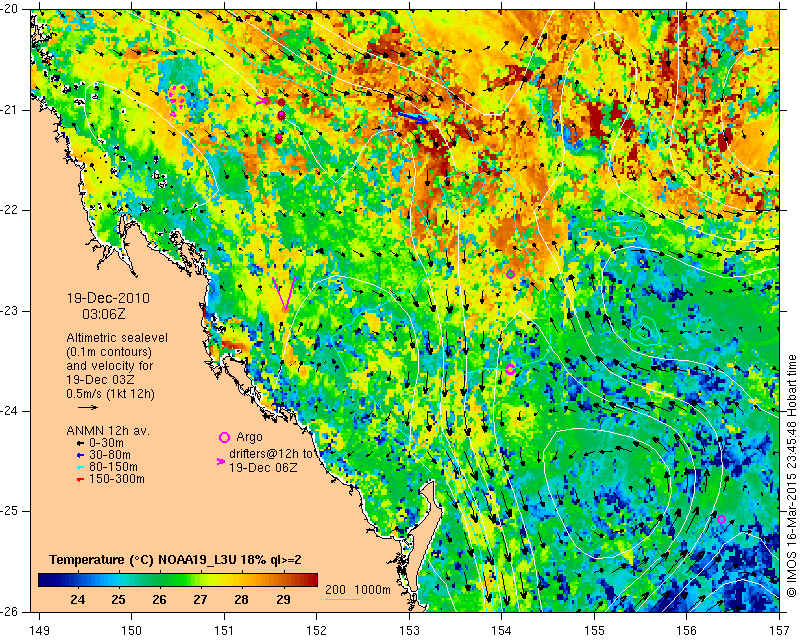Click the latitude axis label -20

[10, 9]
